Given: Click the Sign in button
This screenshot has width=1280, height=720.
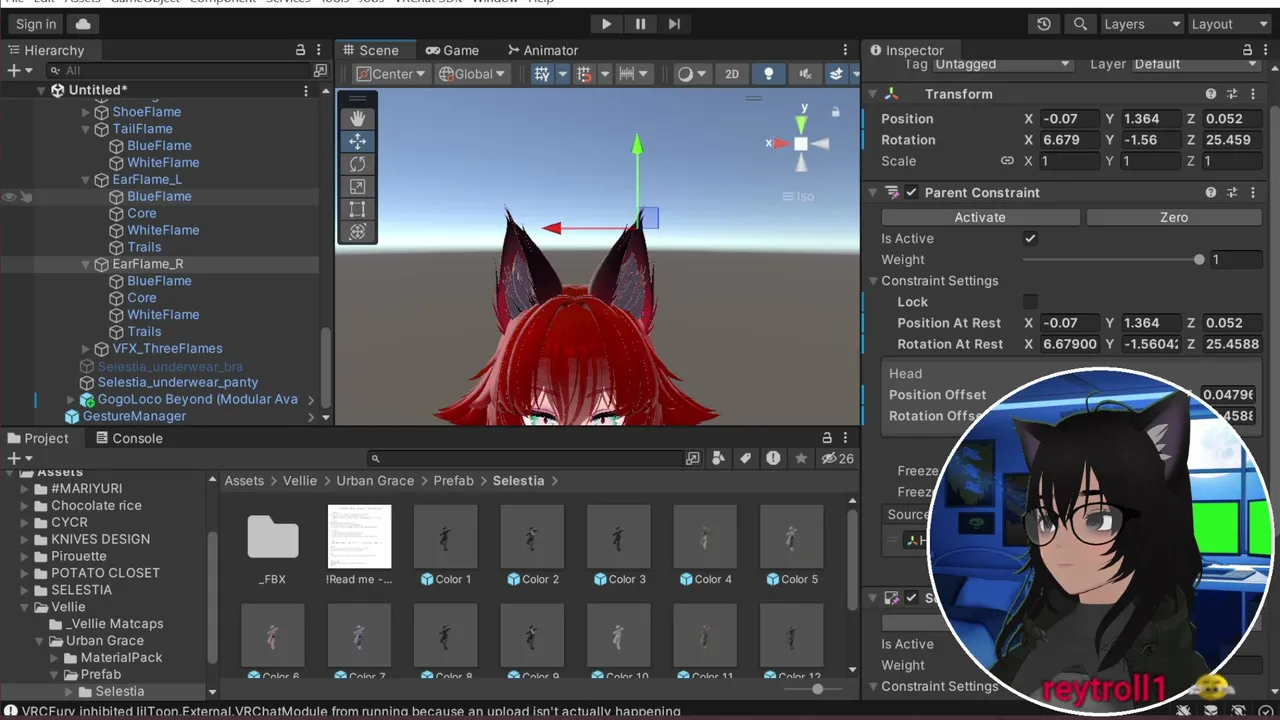Looking at the screenshot, I should point(36,24).
